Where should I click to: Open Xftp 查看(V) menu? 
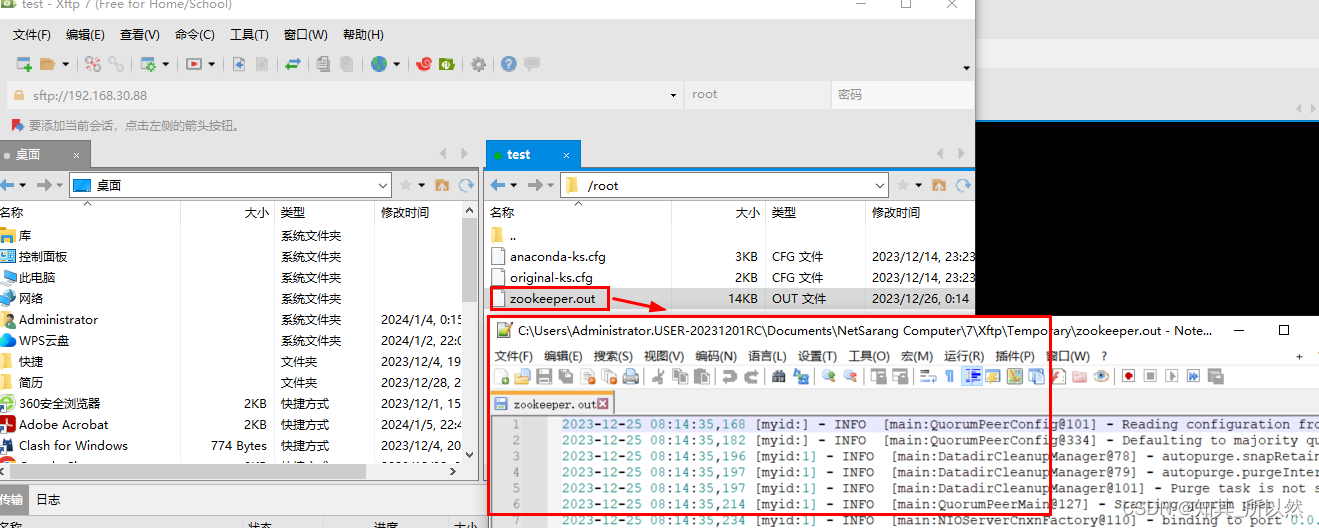click(139, 35)
